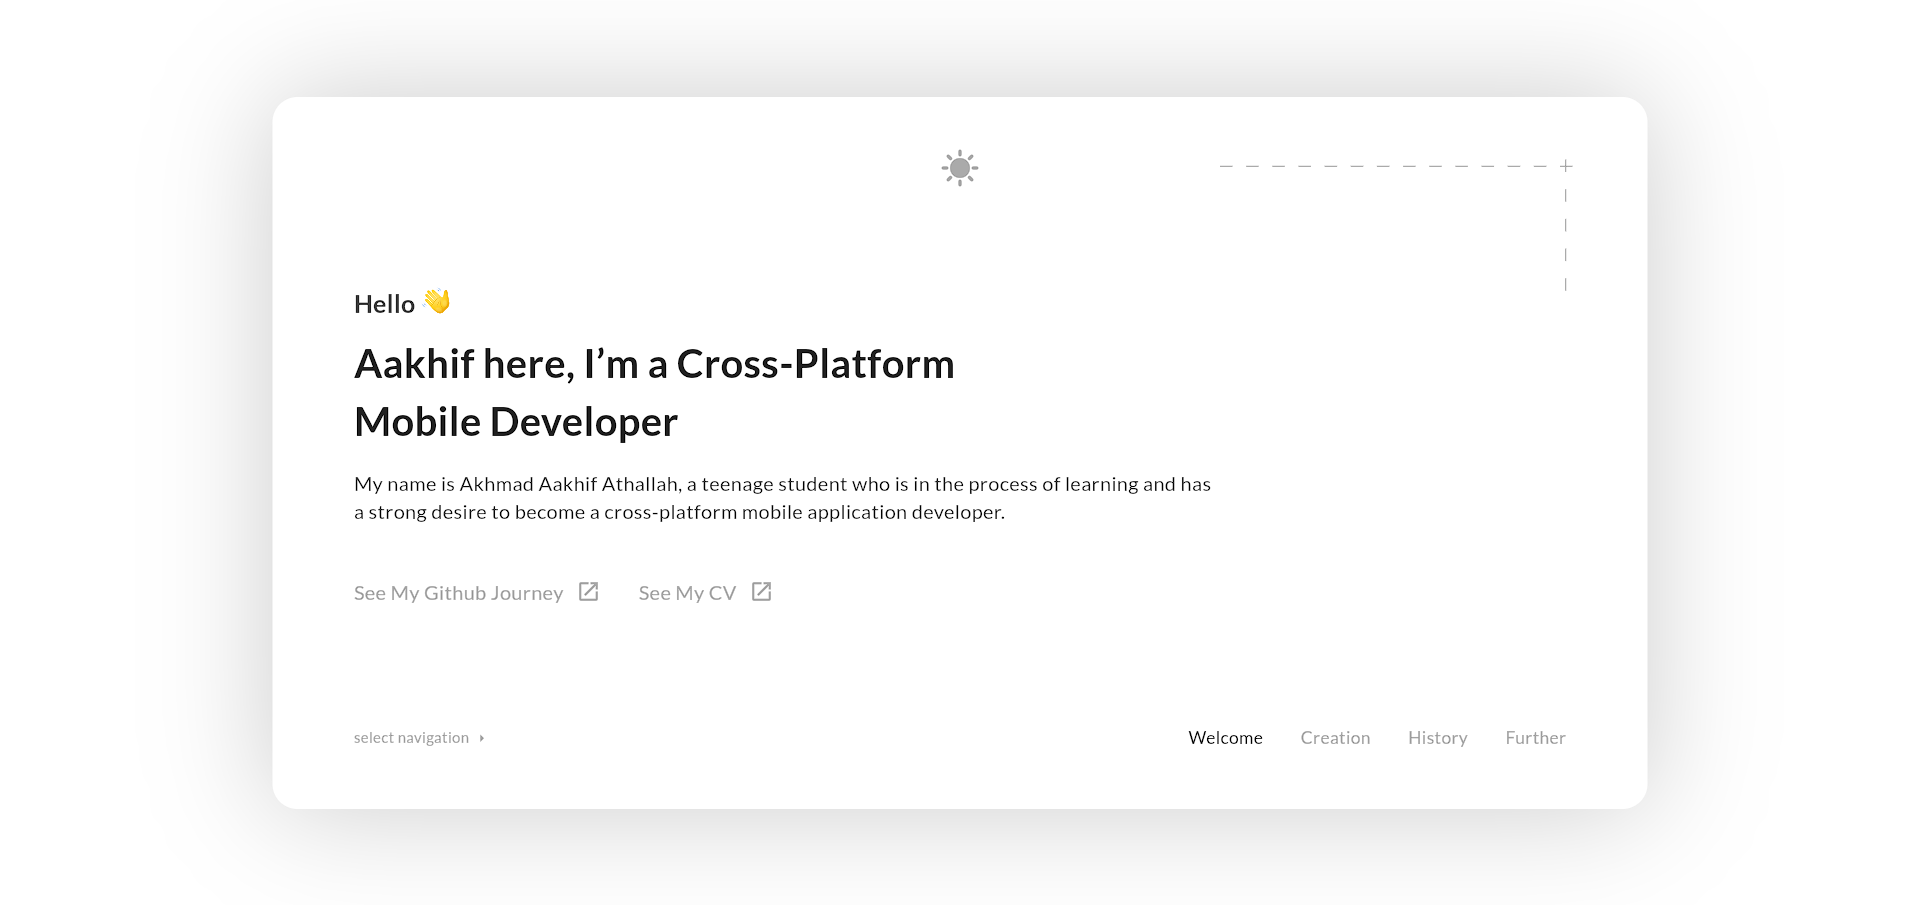Click the right-pointing chevron after select navigation

coord(482,738)
